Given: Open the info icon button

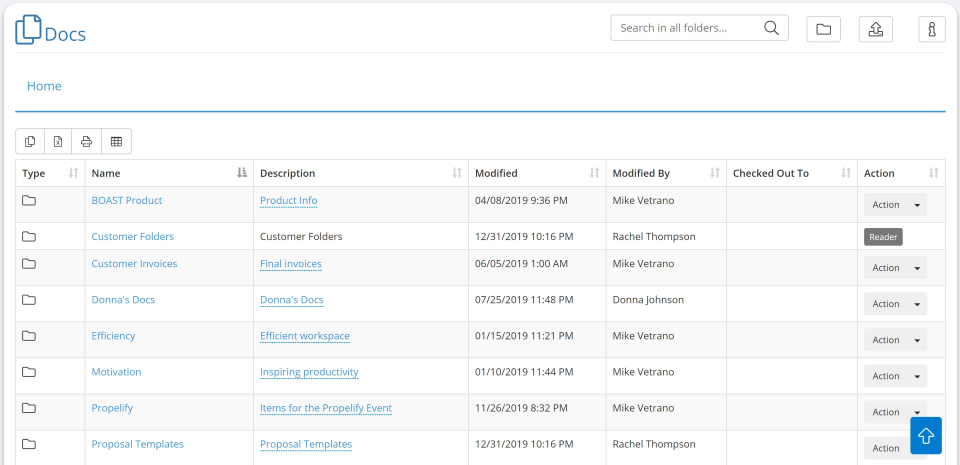Looking at the screenshot, I should coord(931,29).
